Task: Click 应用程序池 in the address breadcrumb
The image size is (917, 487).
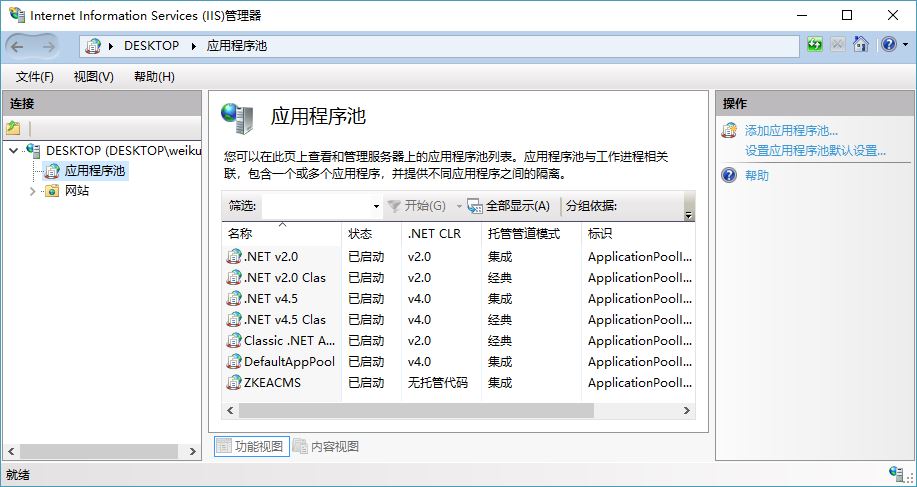Action: coord(237,46)
